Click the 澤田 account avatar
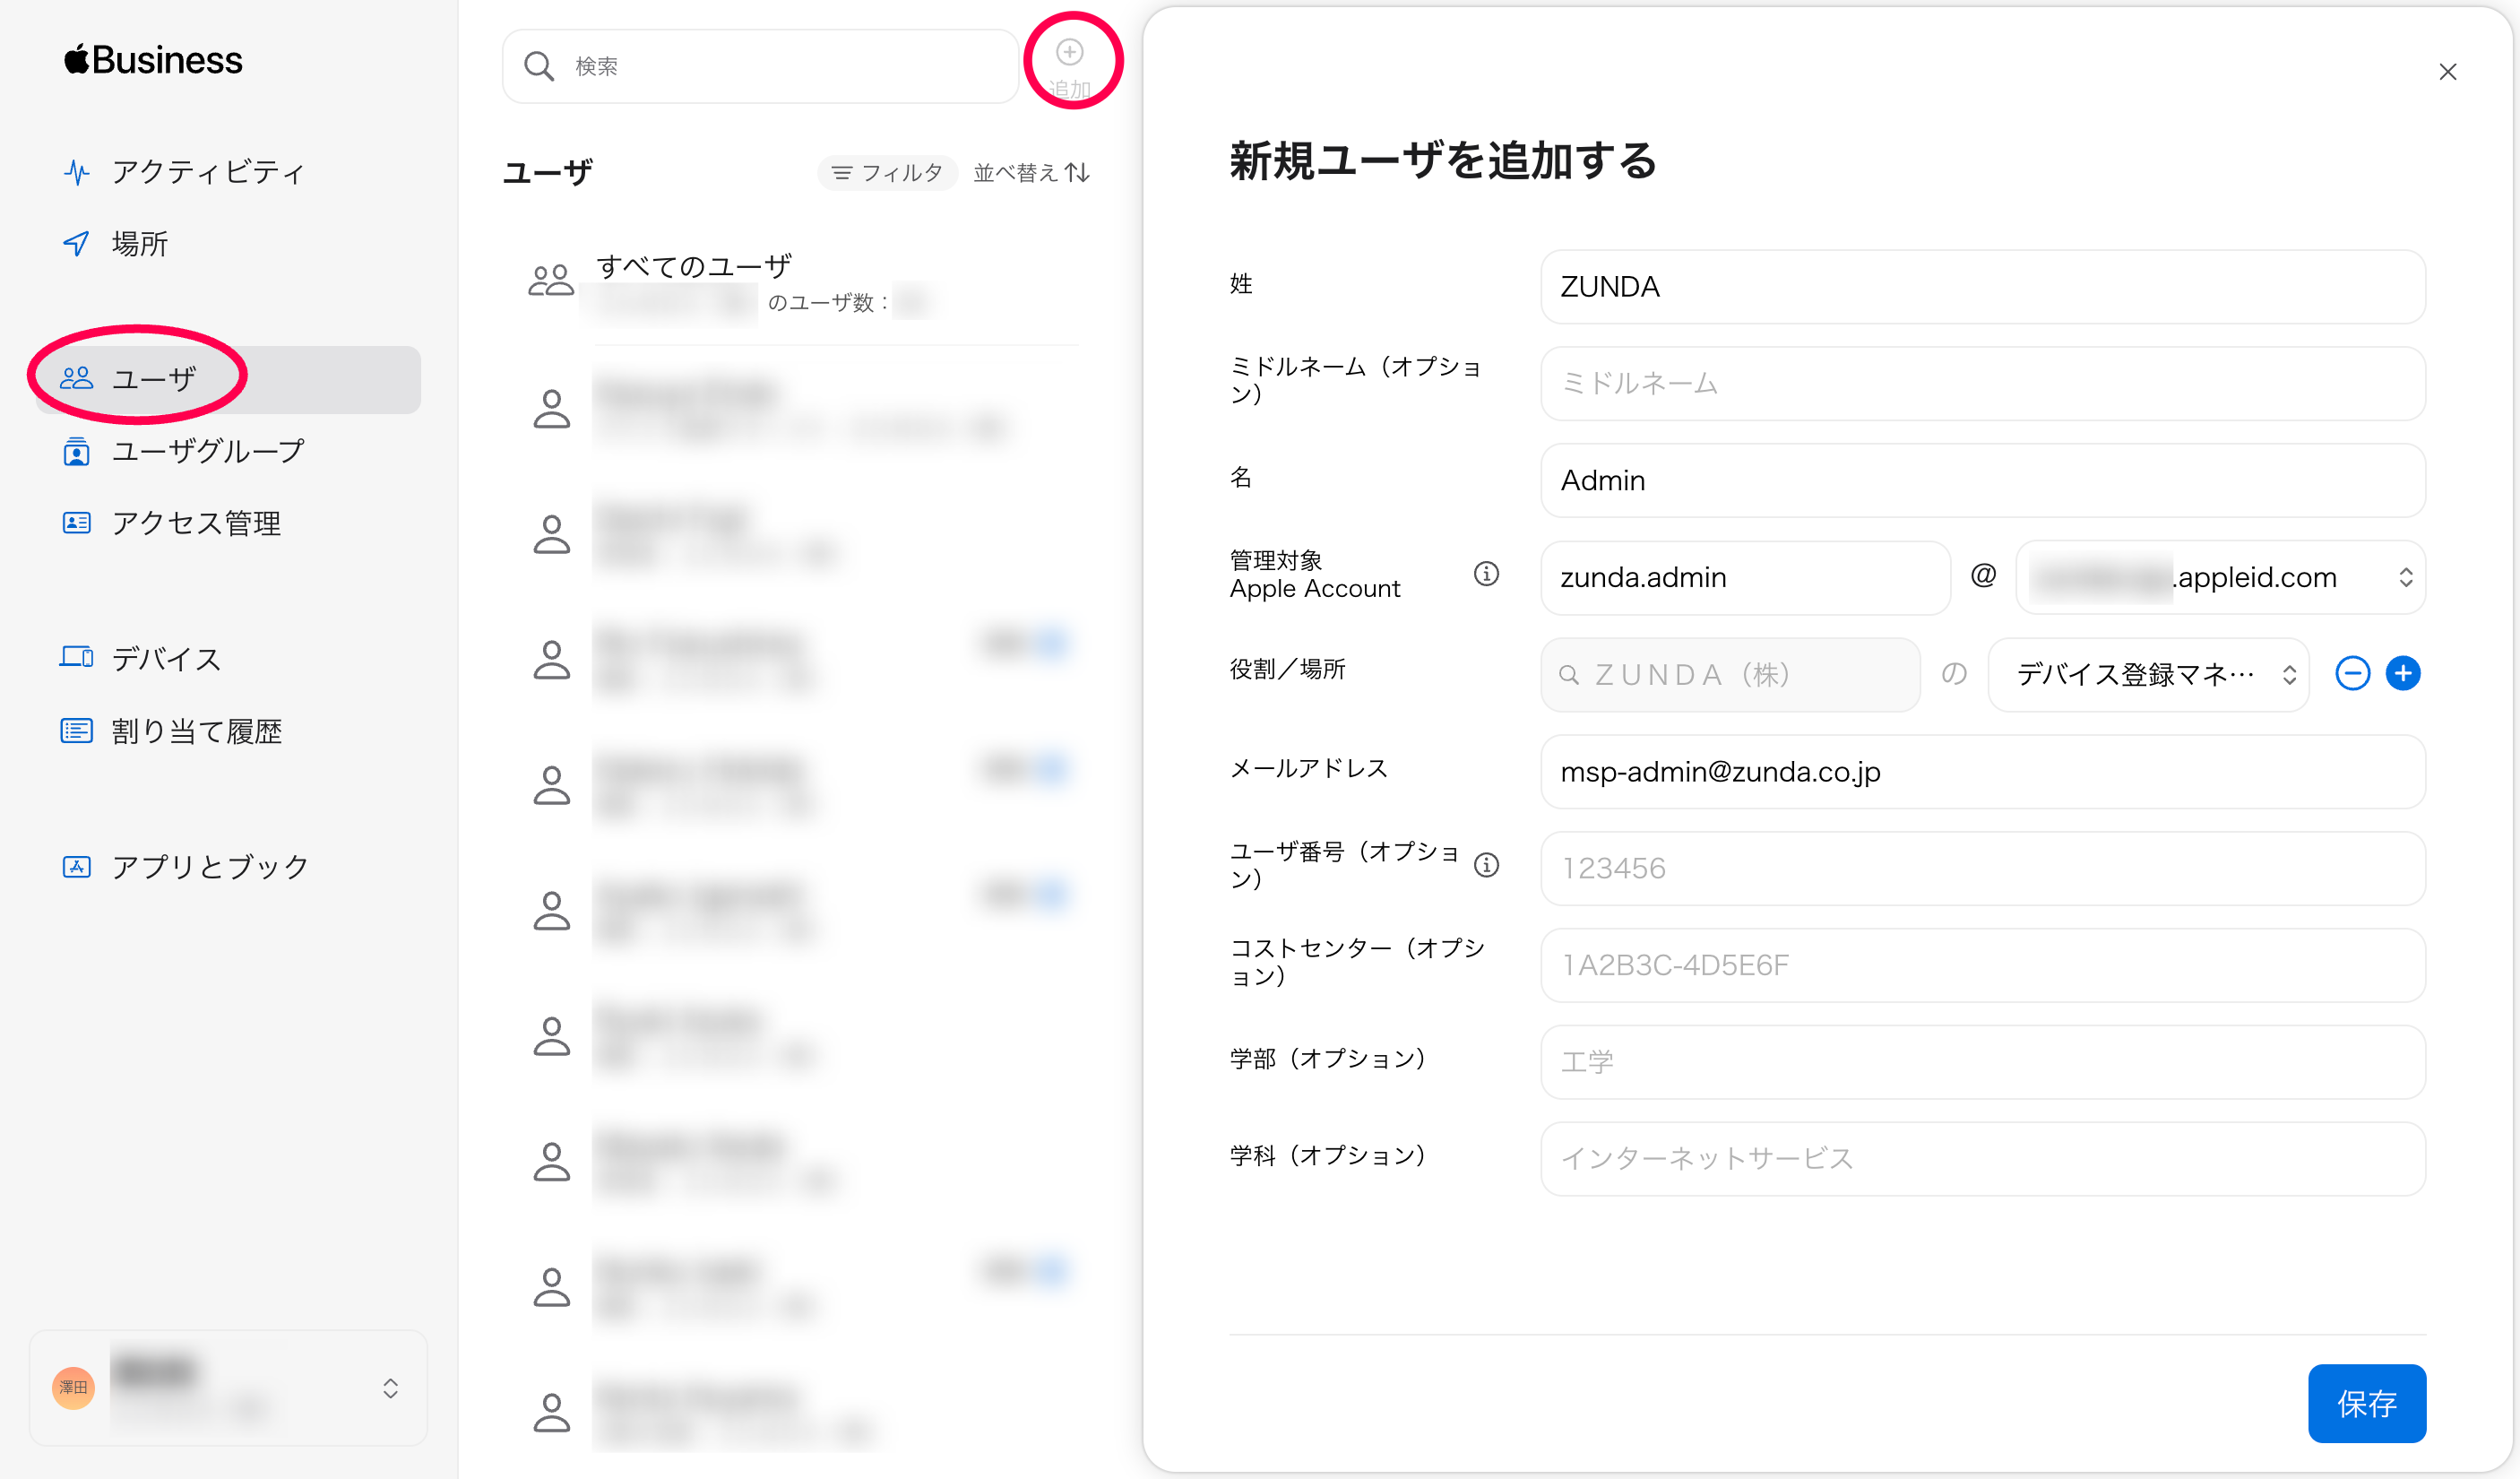 [x=73, y=1387]
